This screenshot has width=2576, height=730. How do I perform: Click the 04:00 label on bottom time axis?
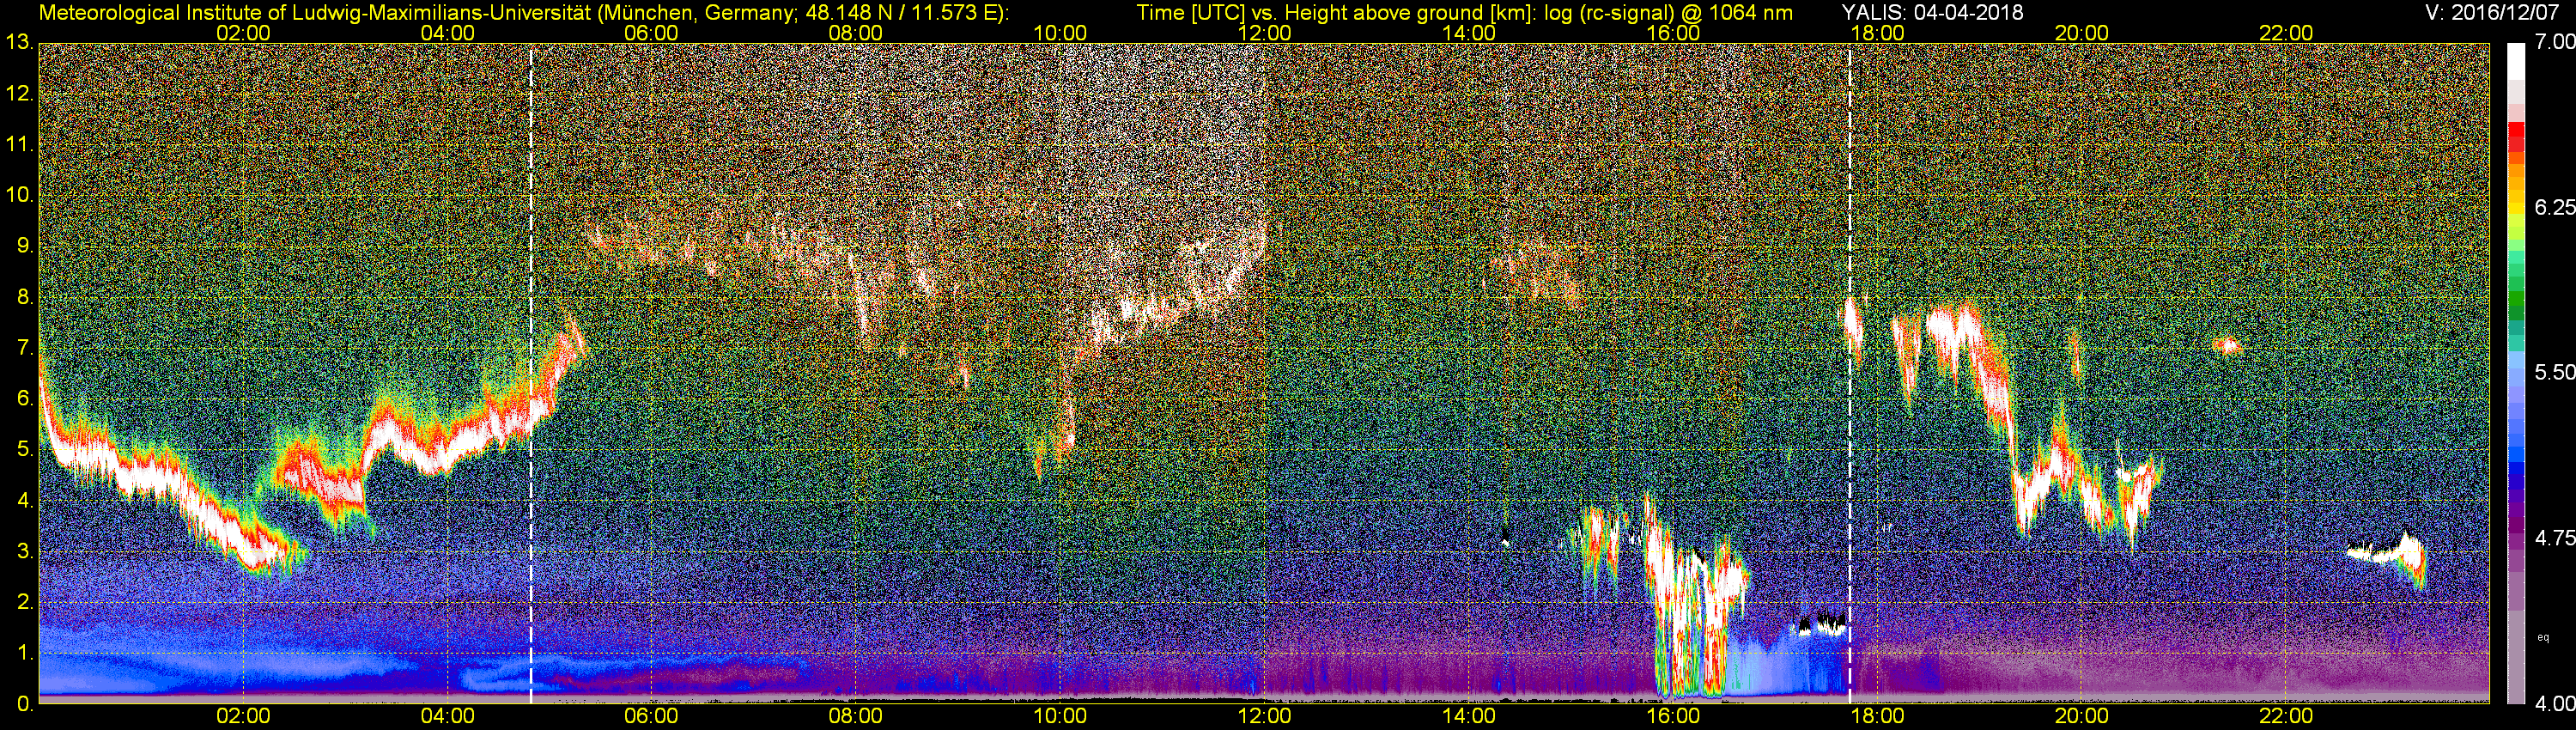pyautogui.click(x=448, y=716)
